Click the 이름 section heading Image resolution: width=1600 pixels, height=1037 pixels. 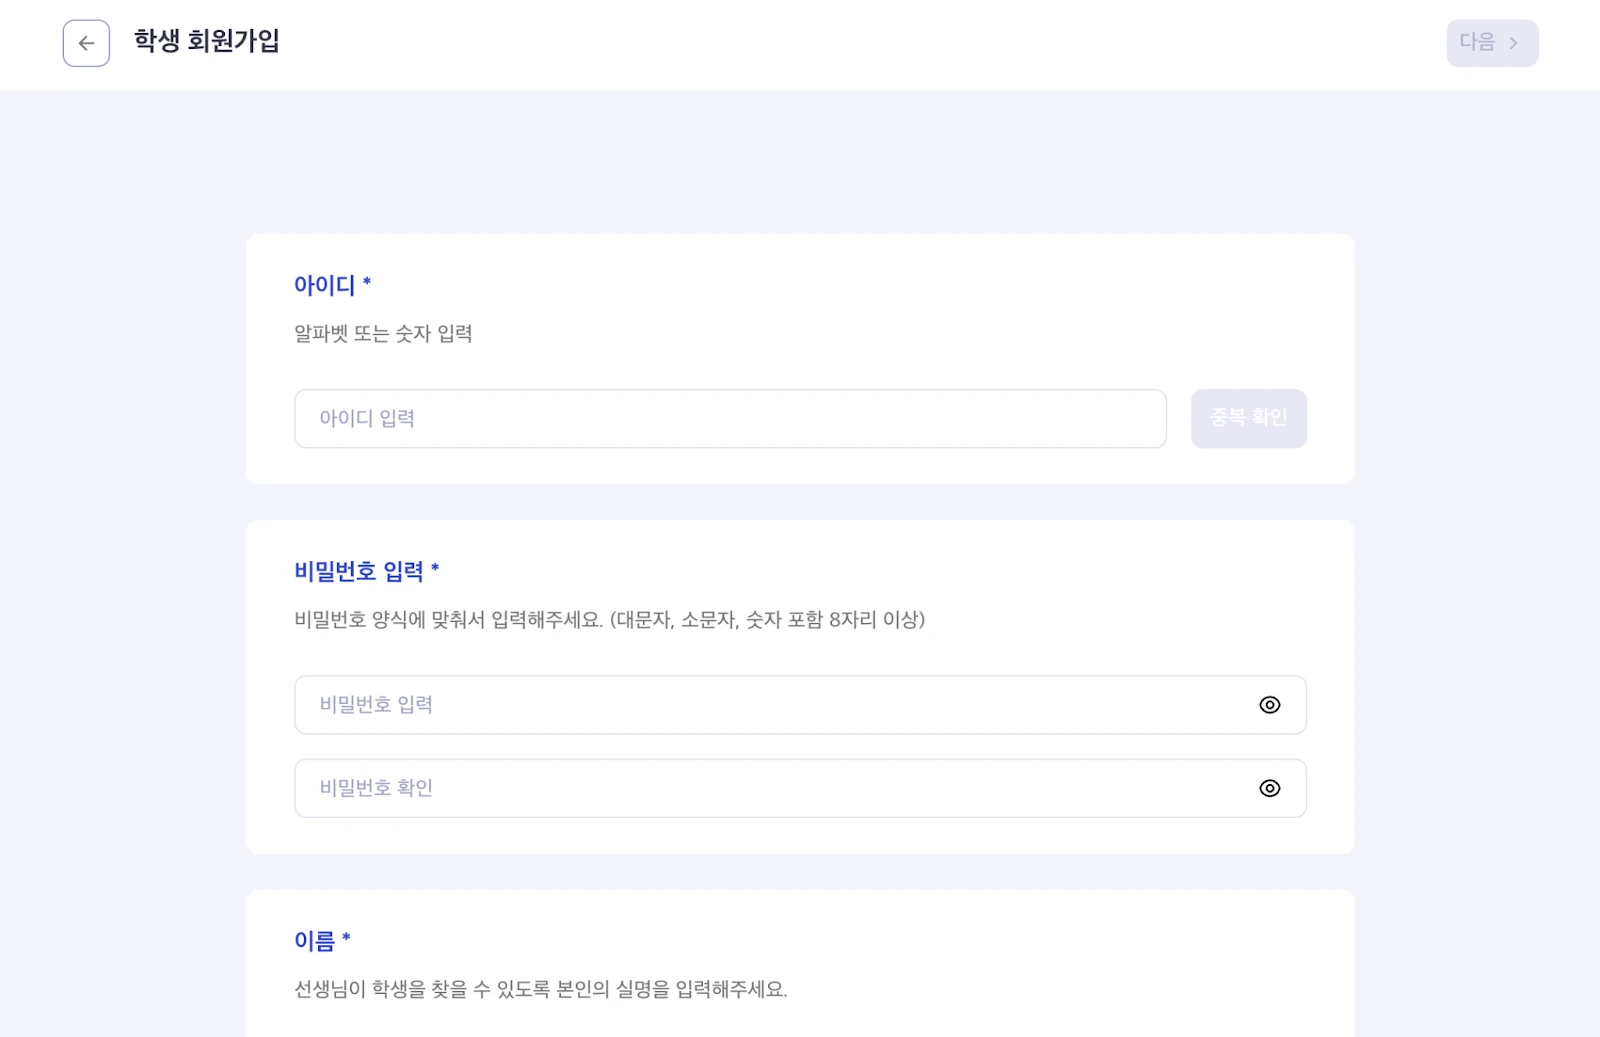(x=314, y=941)
